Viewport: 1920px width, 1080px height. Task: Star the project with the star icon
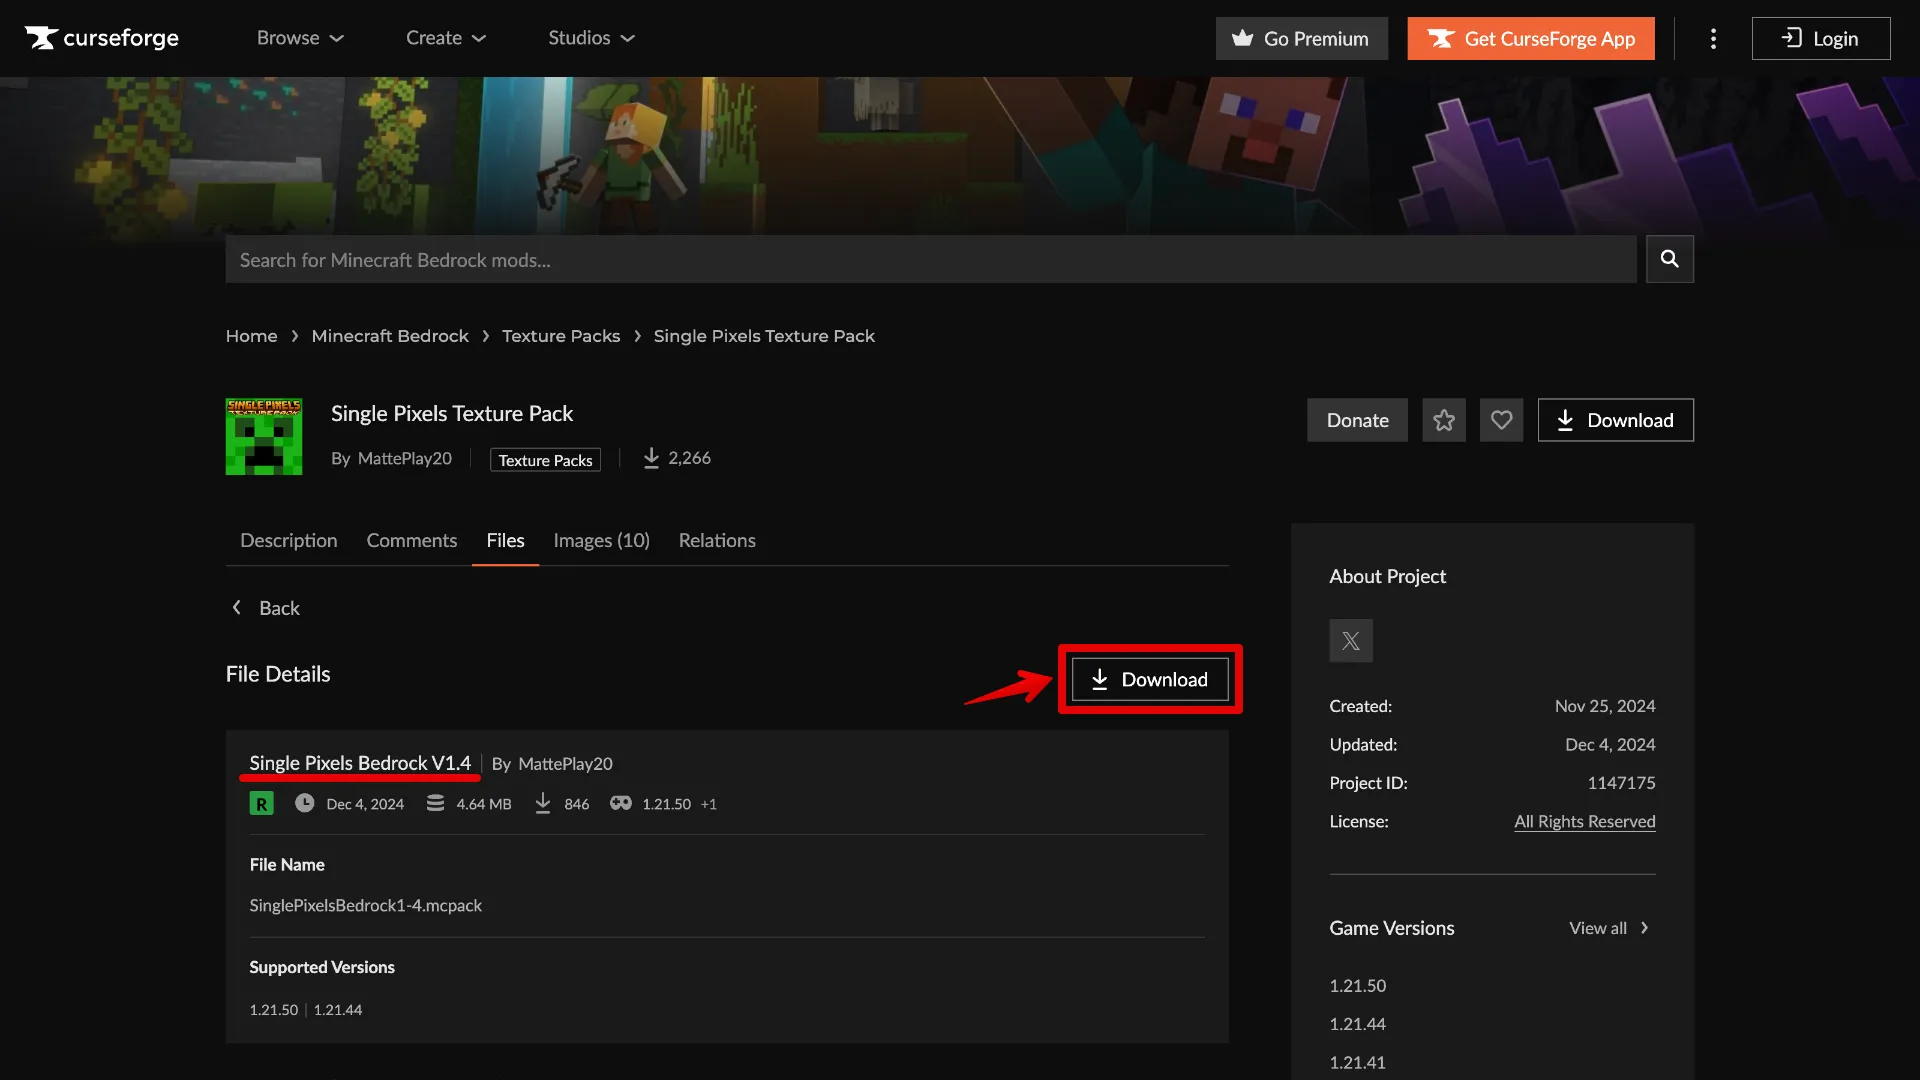(1444, 420)
